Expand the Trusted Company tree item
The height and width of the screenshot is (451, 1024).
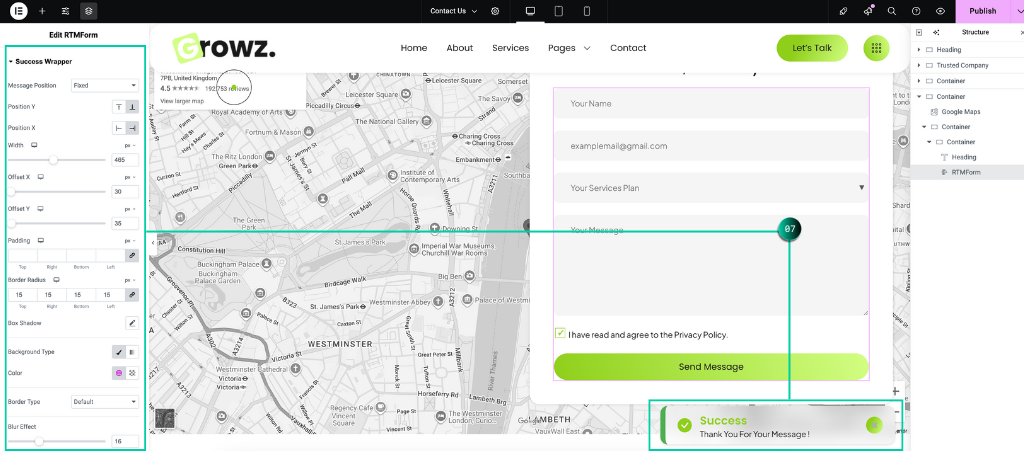pos(919,65)
